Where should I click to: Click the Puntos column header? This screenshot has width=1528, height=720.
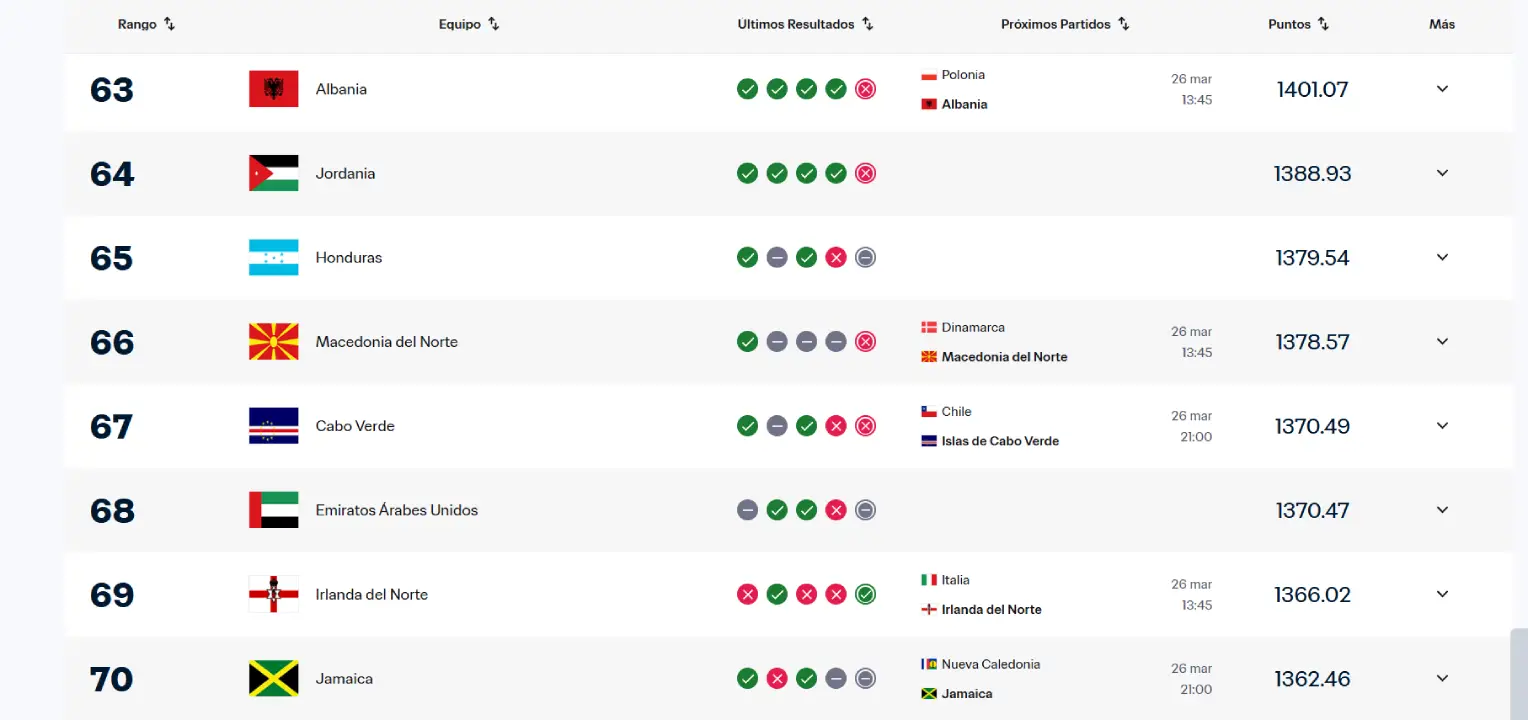[1289, 24]
